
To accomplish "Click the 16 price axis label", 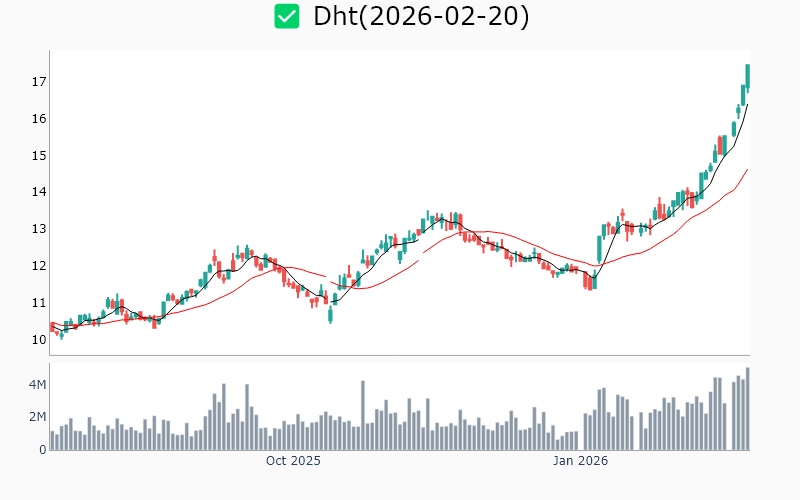I will [x=38, y=119].
